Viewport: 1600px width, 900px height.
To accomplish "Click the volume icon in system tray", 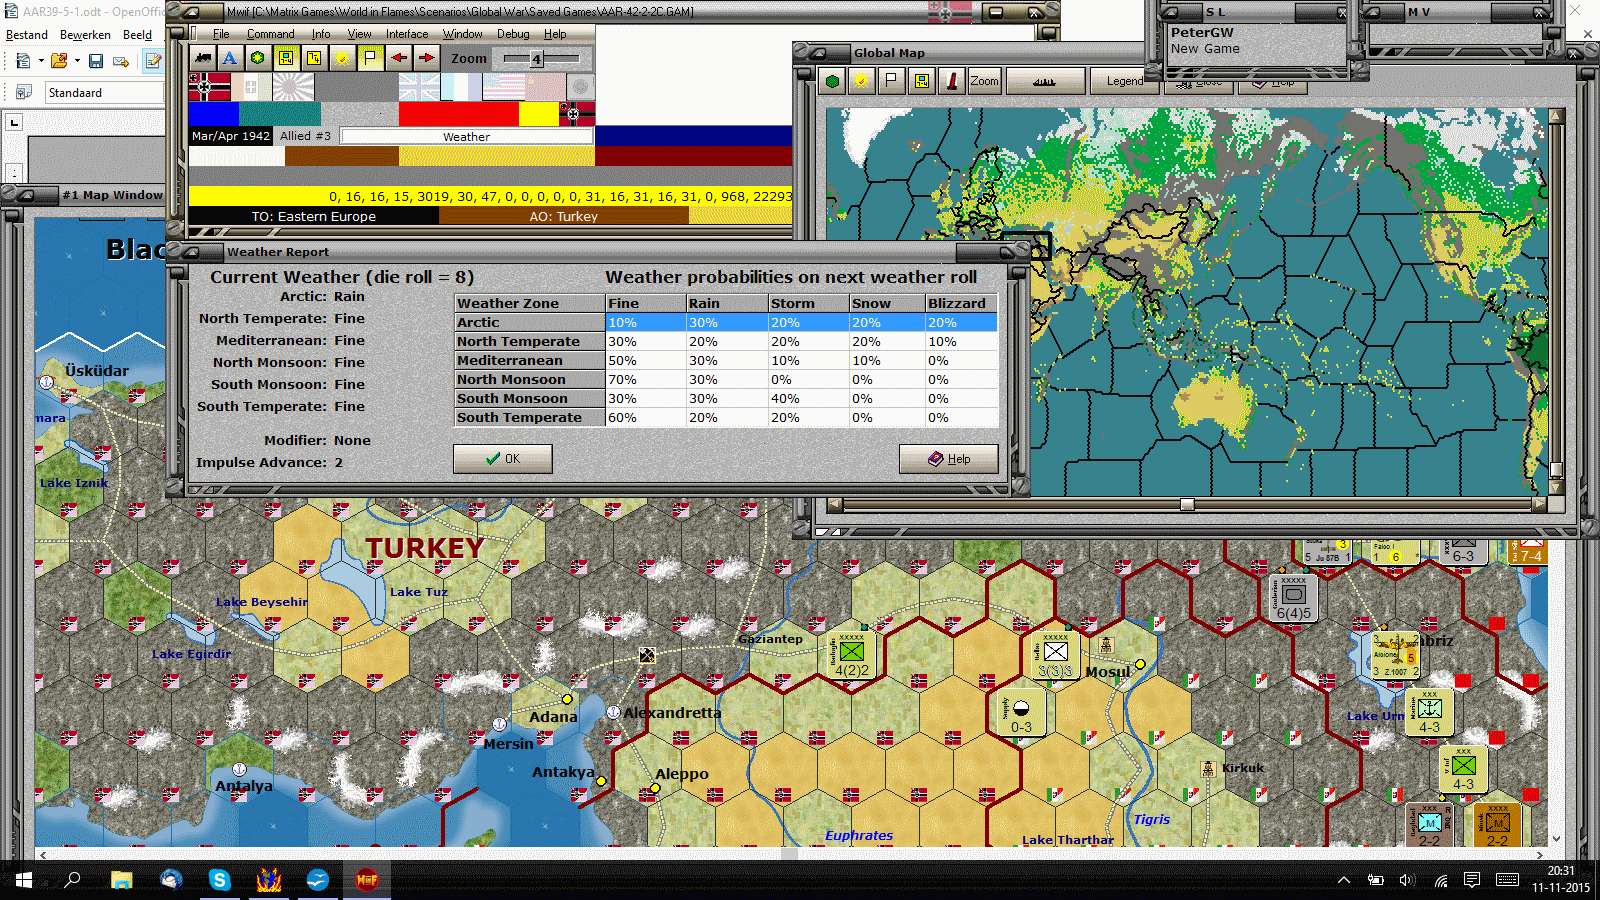I will [1407, 880].
